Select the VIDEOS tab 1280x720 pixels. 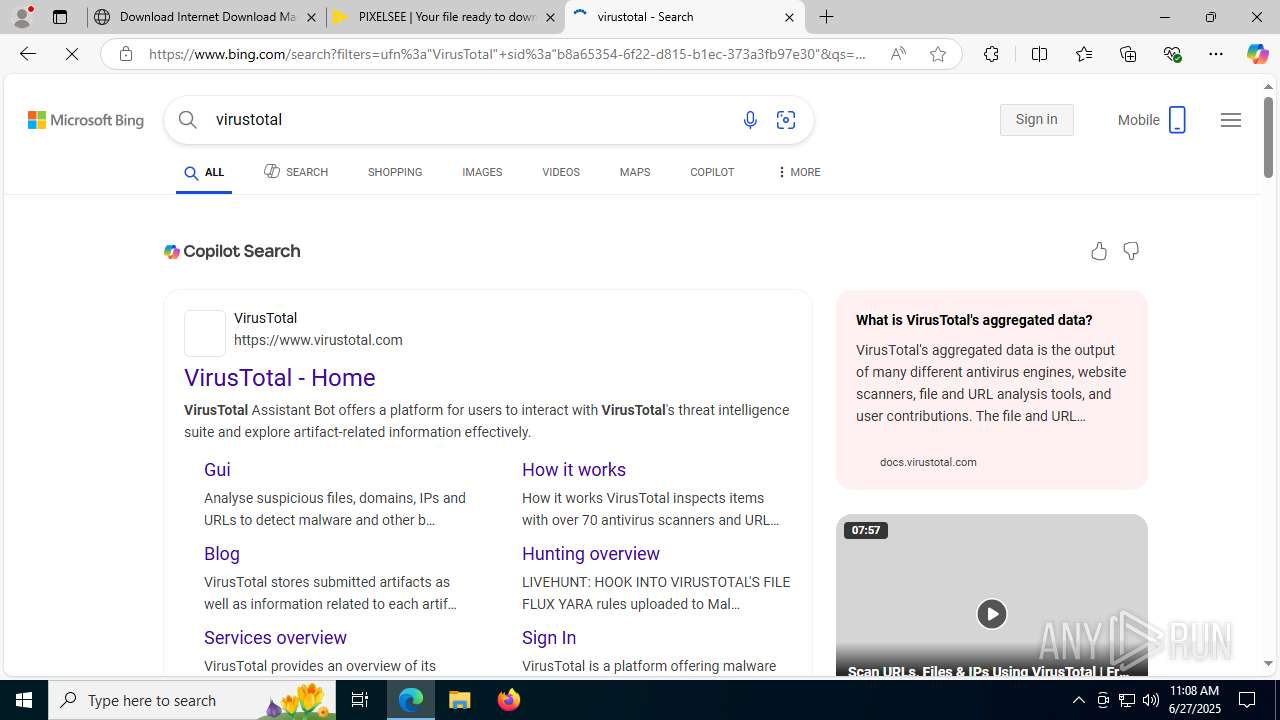click(x=561, y=172)
